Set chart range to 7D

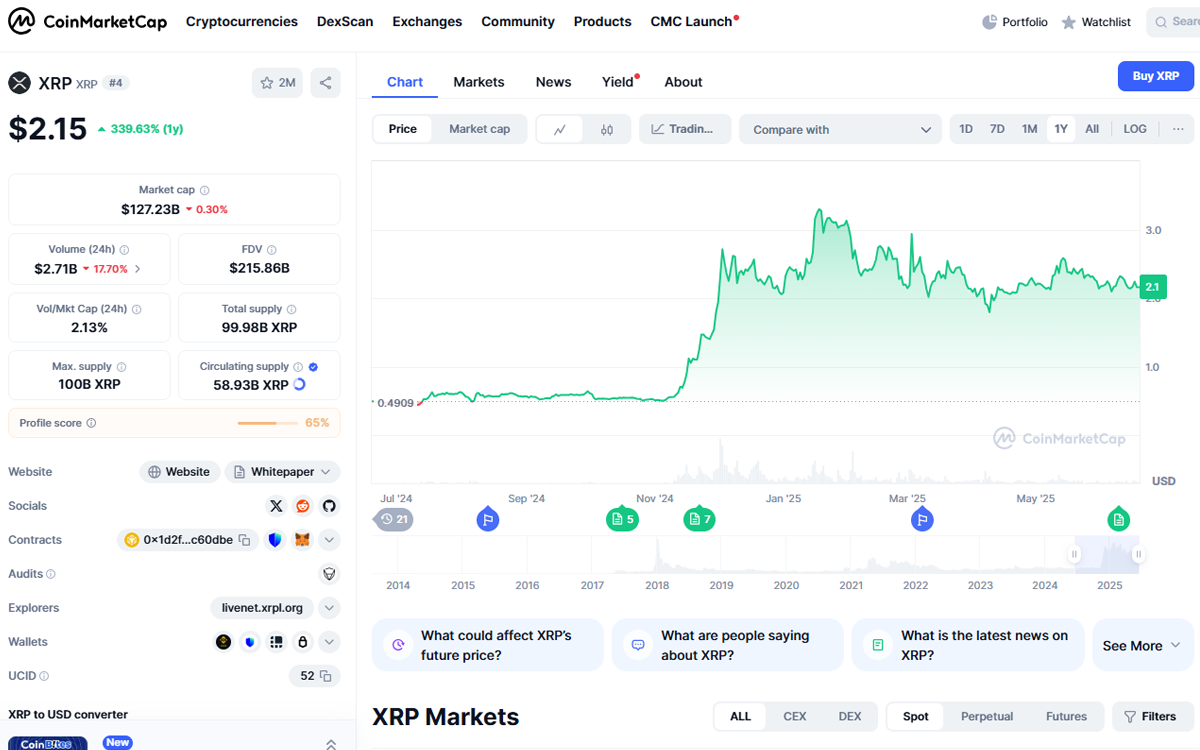pos(997,129)
